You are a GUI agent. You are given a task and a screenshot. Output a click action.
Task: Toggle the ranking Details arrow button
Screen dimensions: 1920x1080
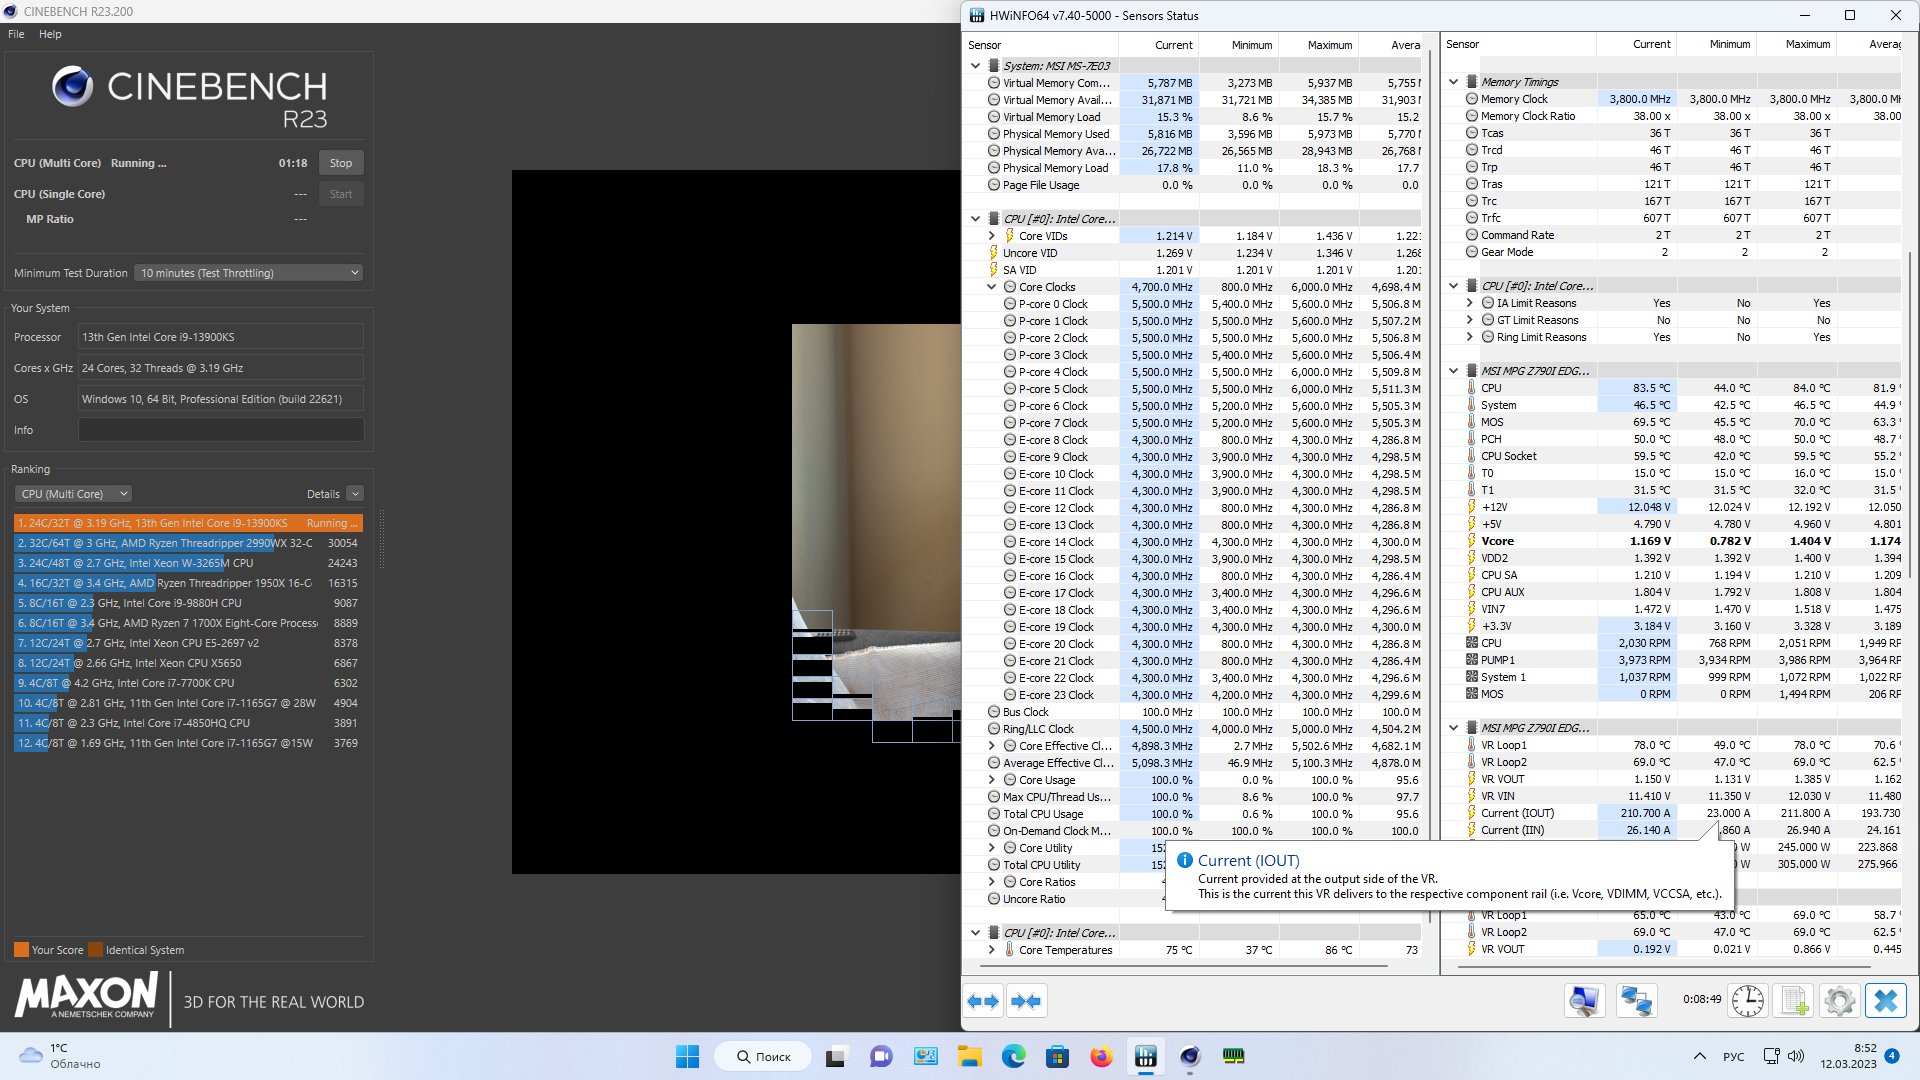pyautogui.click(x=355, y=494)
